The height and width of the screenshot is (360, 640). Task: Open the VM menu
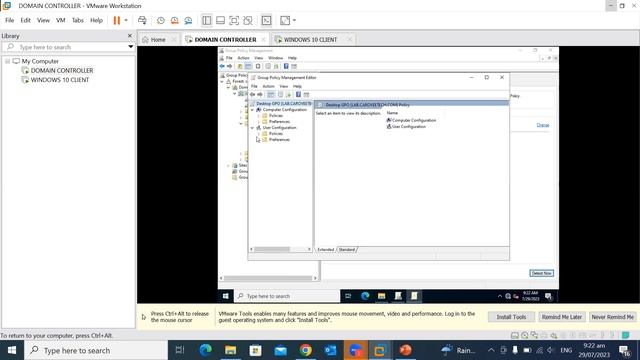point(61,20)
